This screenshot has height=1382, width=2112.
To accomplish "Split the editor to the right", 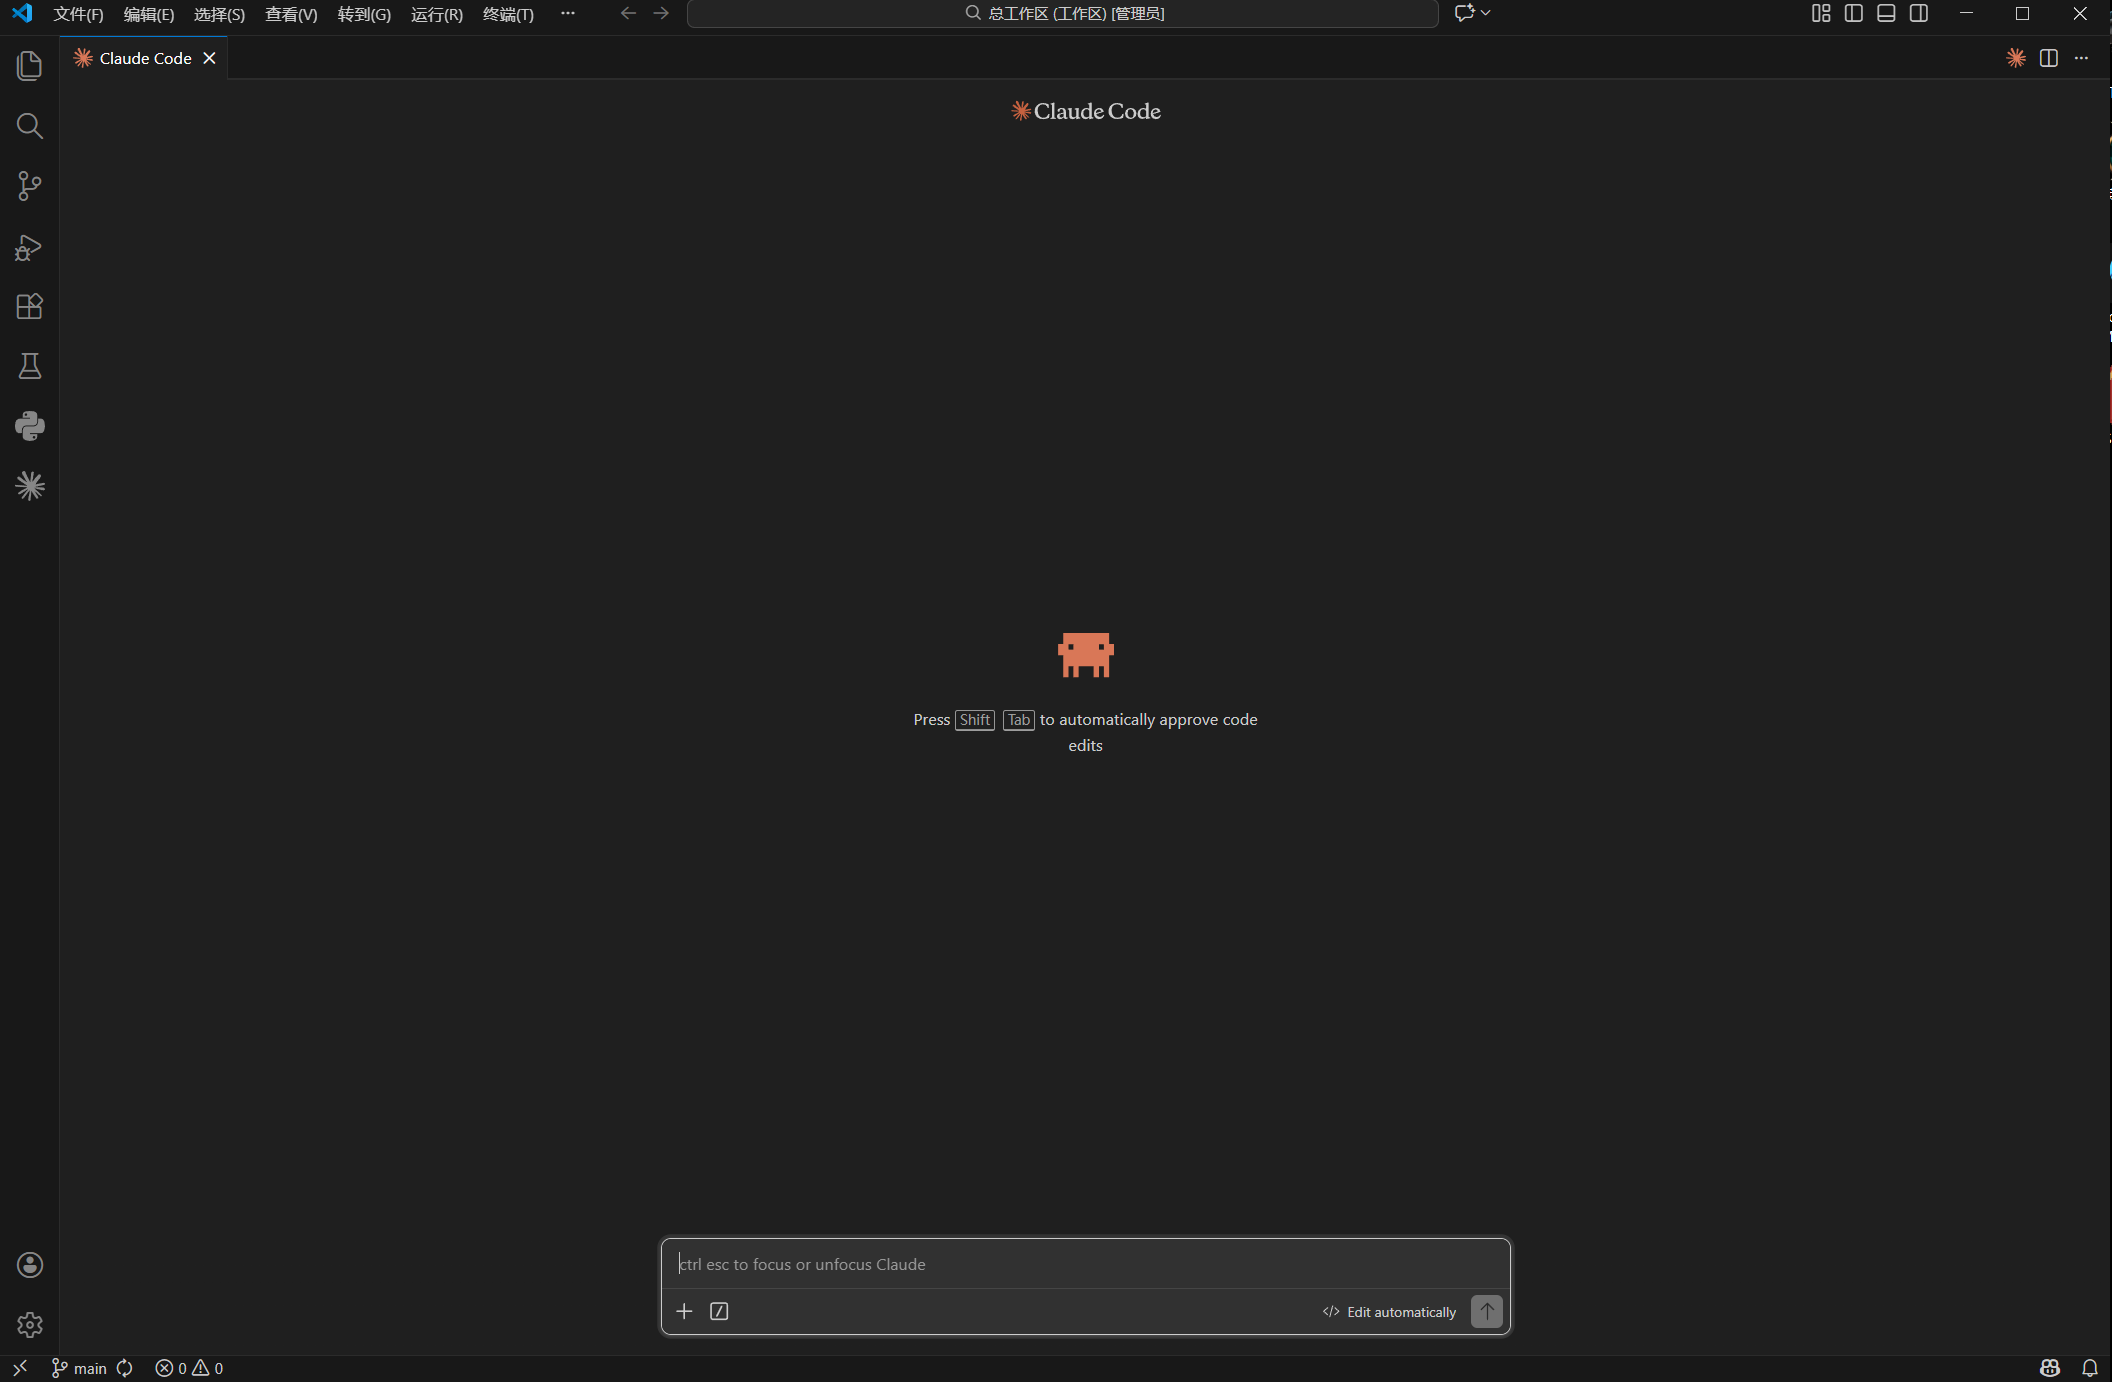I will click(2049, 58).
